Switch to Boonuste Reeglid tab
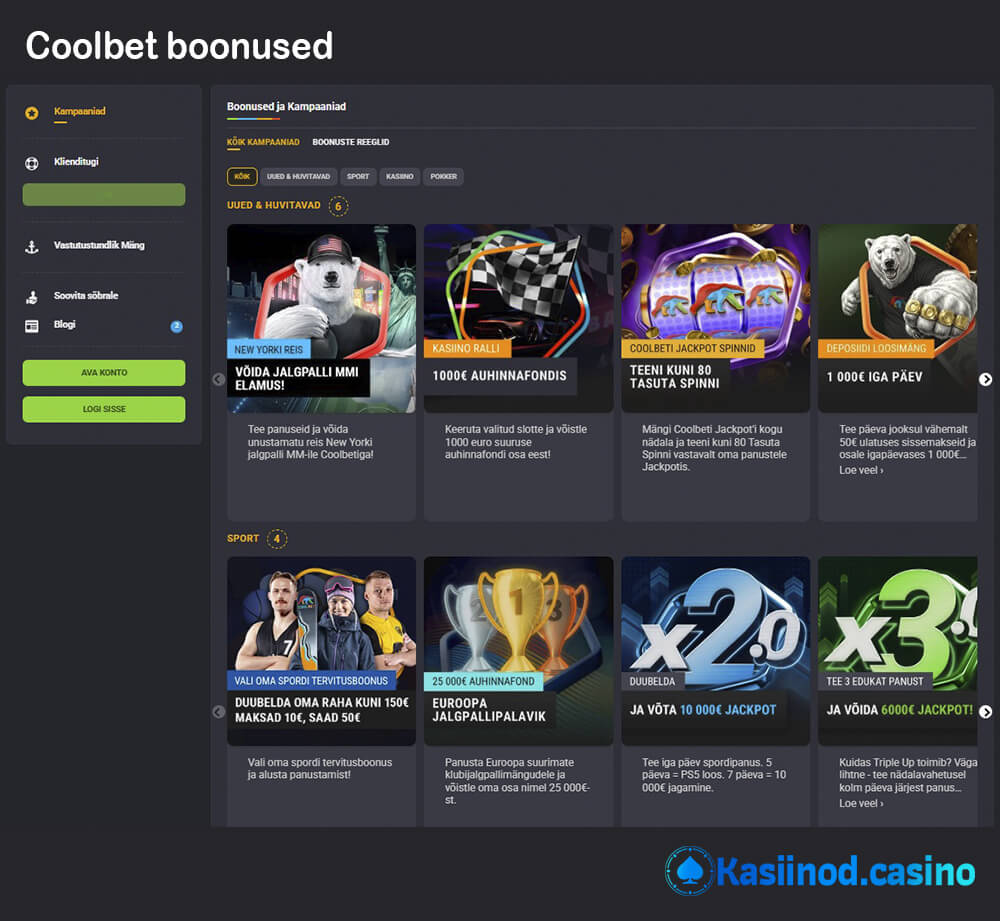The image size is (1000, 921). pyautogui.click(x=351, y=142)
